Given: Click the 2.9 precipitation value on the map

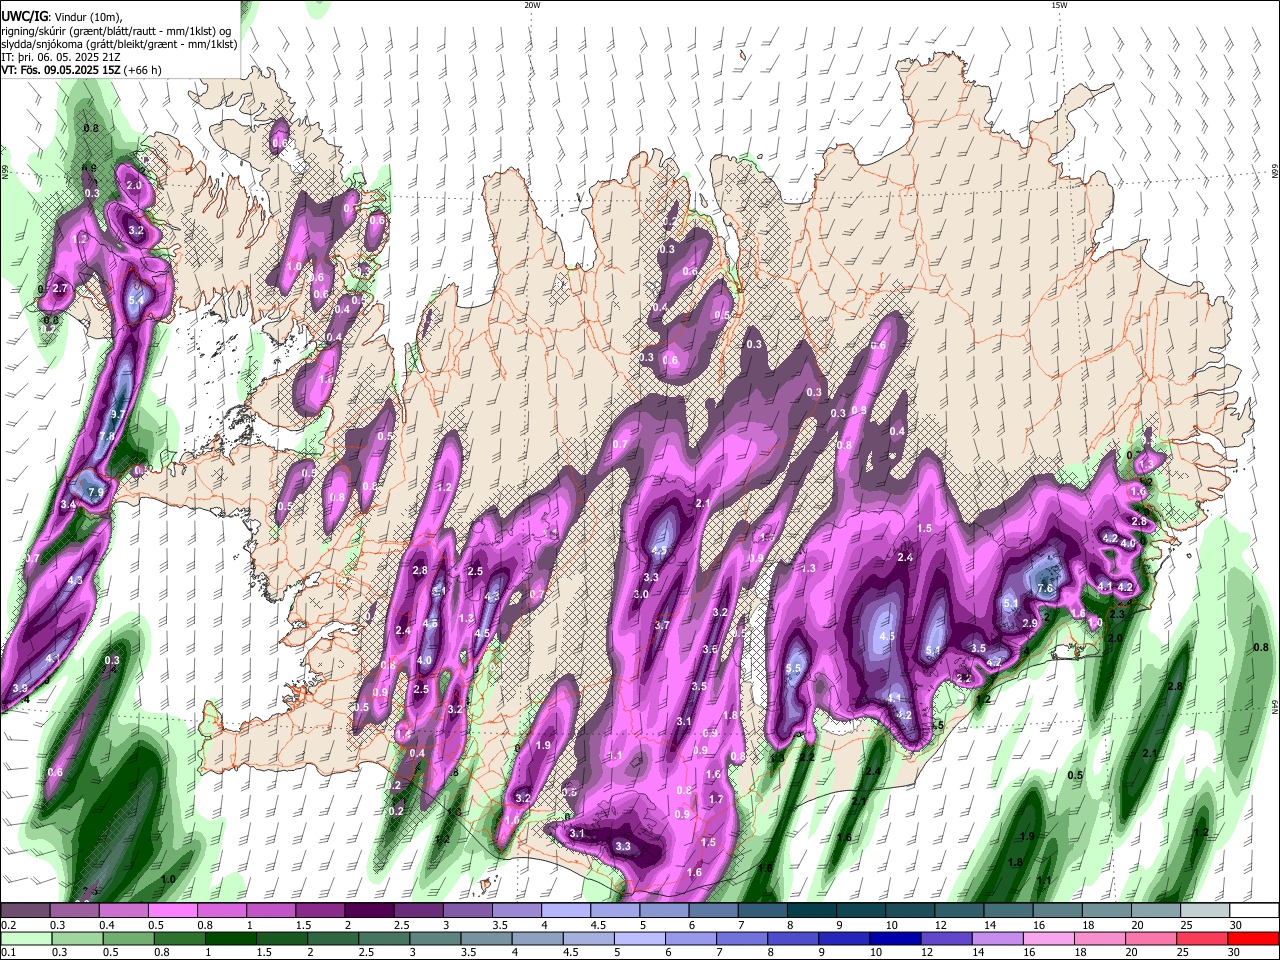Looking at the screenshot, I should click(1030, 623).
